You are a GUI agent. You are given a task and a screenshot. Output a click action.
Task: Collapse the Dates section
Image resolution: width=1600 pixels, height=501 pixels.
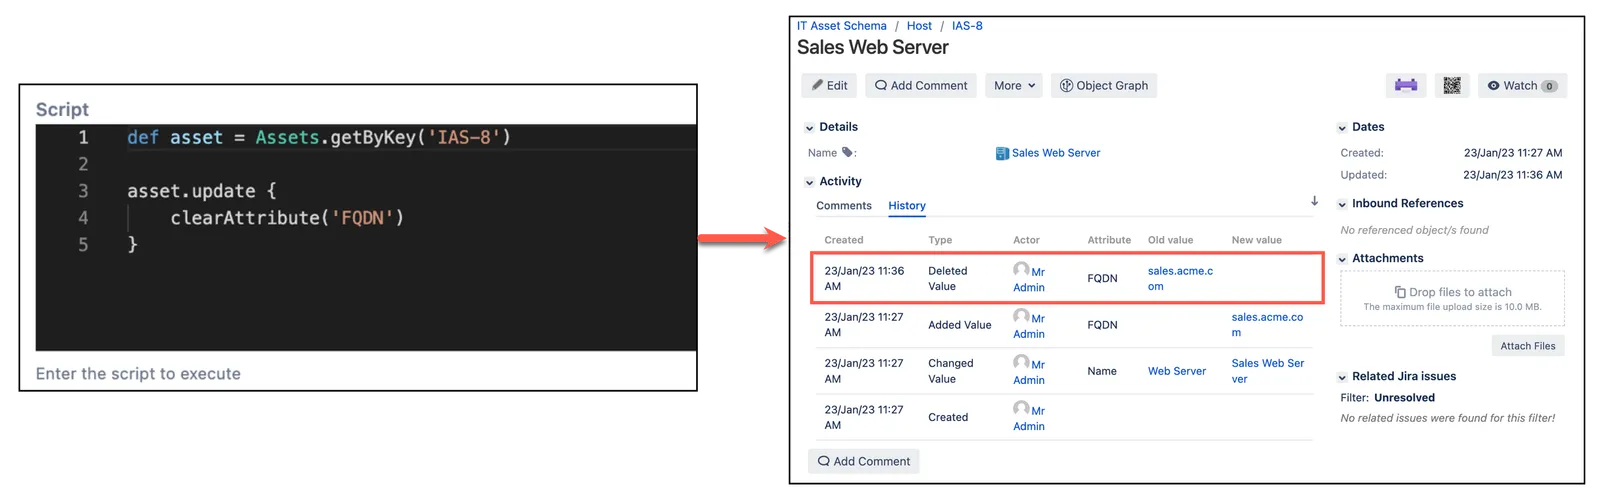coord(1343,128)
